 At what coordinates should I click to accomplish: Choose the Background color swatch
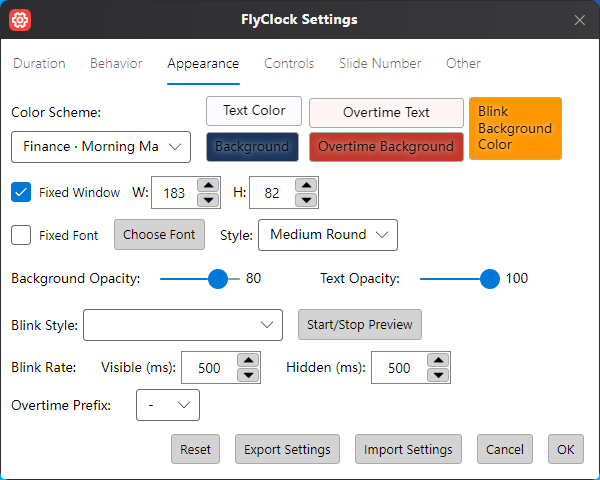[252, 147]
